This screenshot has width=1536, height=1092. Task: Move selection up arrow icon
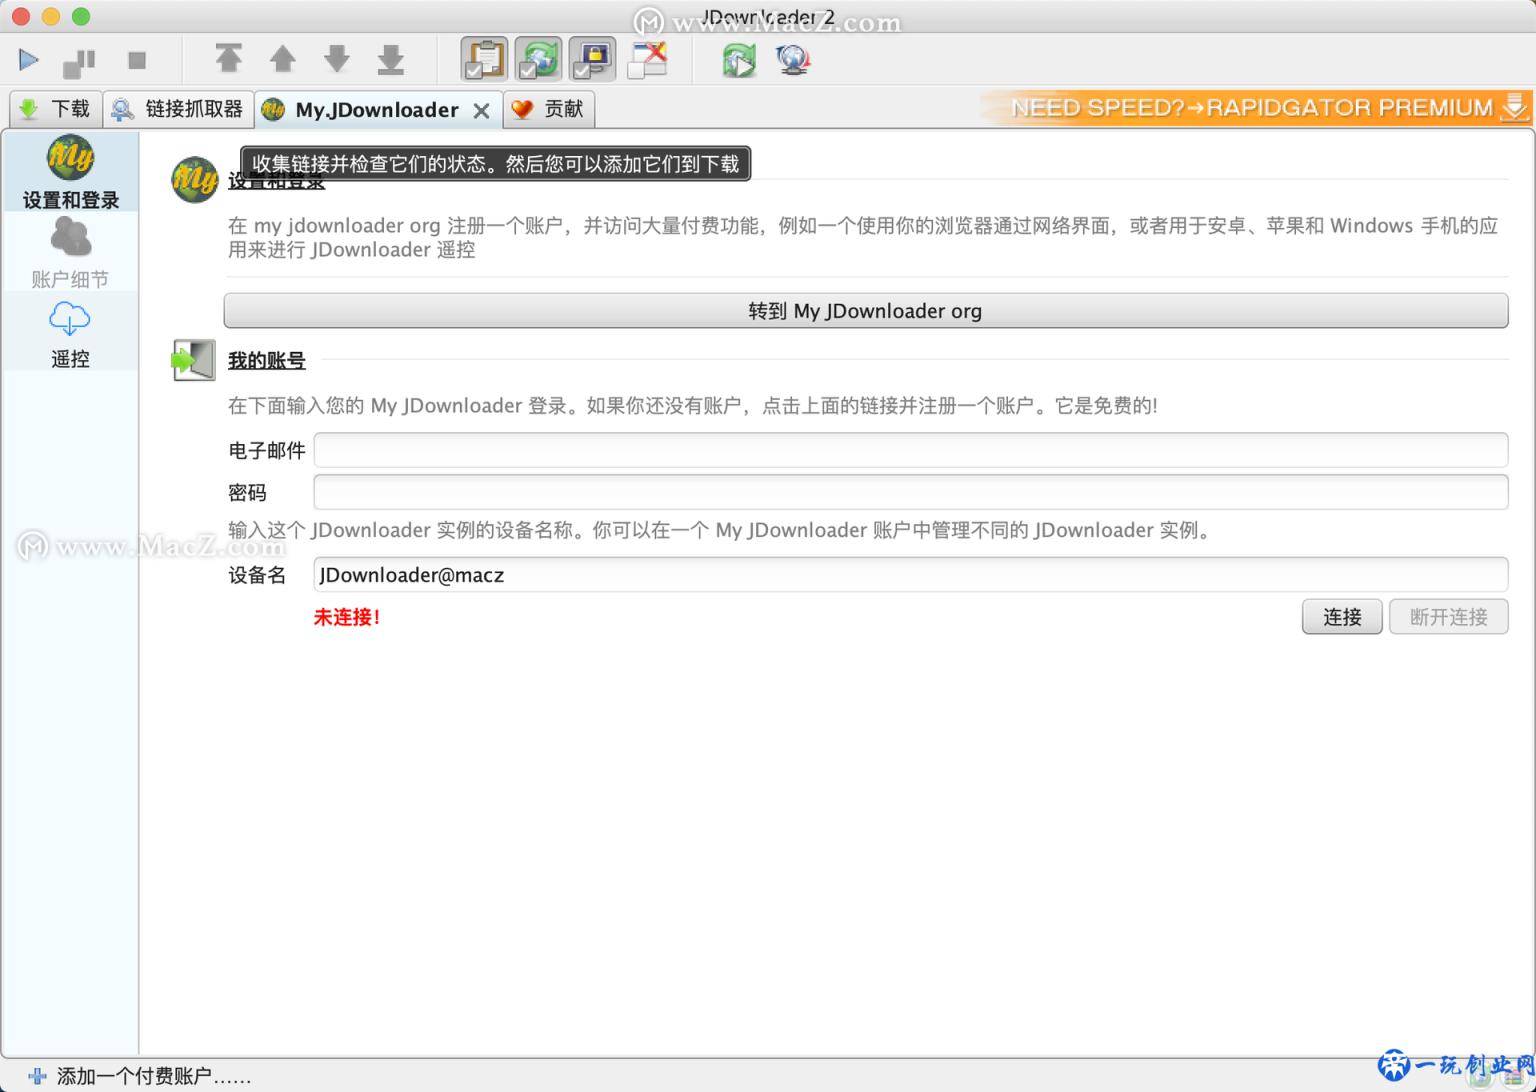283,59
